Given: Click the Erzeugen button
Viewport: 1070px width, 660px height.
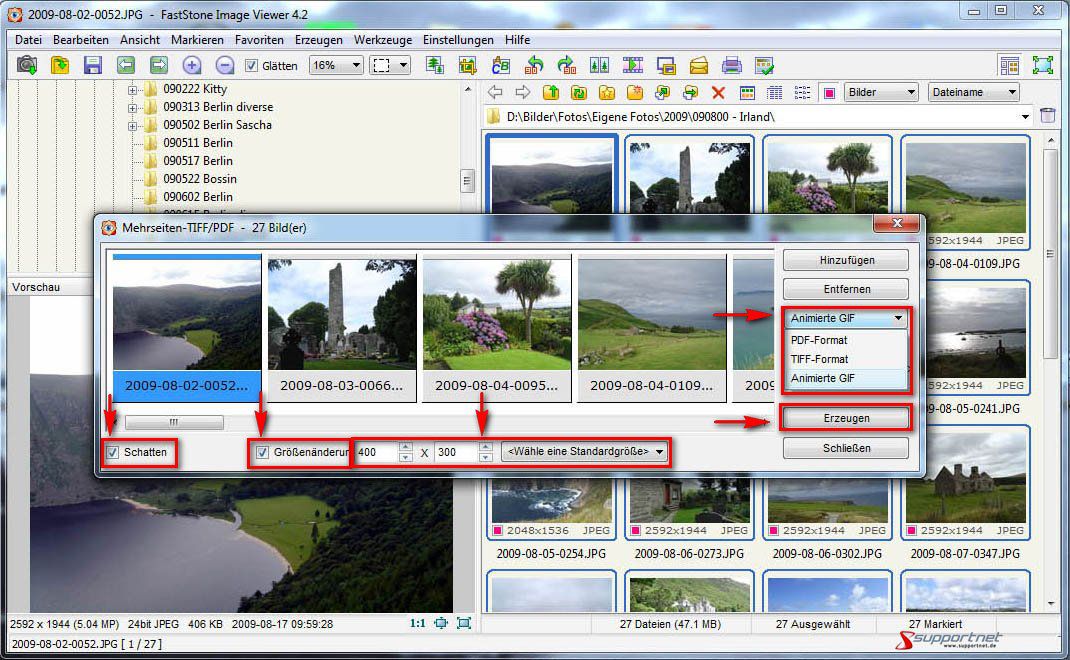Looking at the screenshot, I should (846, 418).
